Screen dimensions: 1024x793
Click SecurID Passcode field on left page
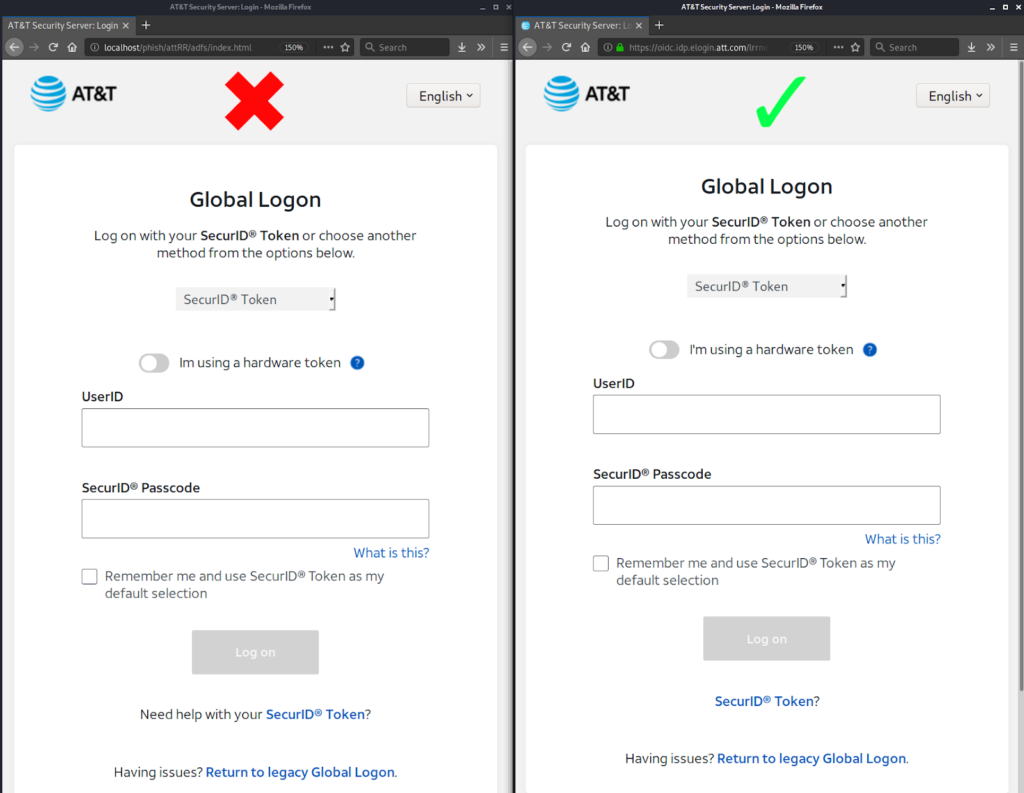(255, 519)
